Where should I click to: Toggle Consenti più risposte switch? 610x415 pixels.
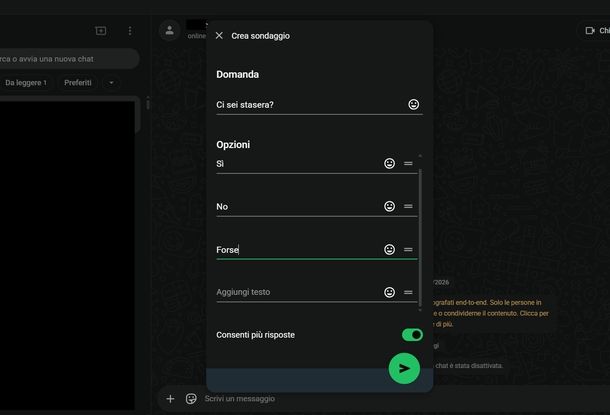click(412, 335)
